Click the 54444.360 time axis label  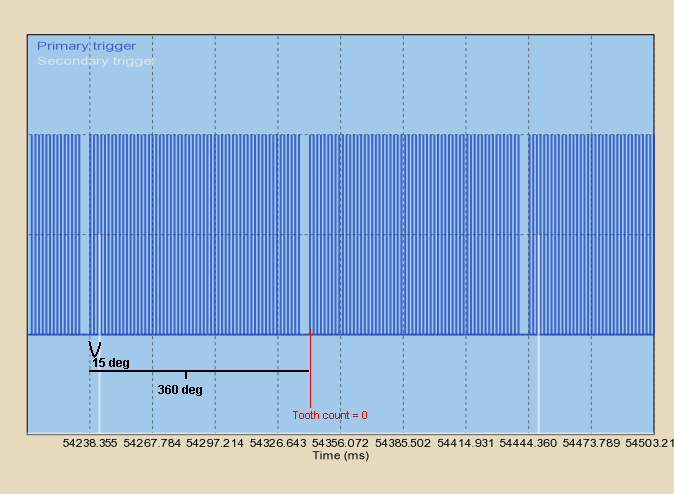coord(528,442)
